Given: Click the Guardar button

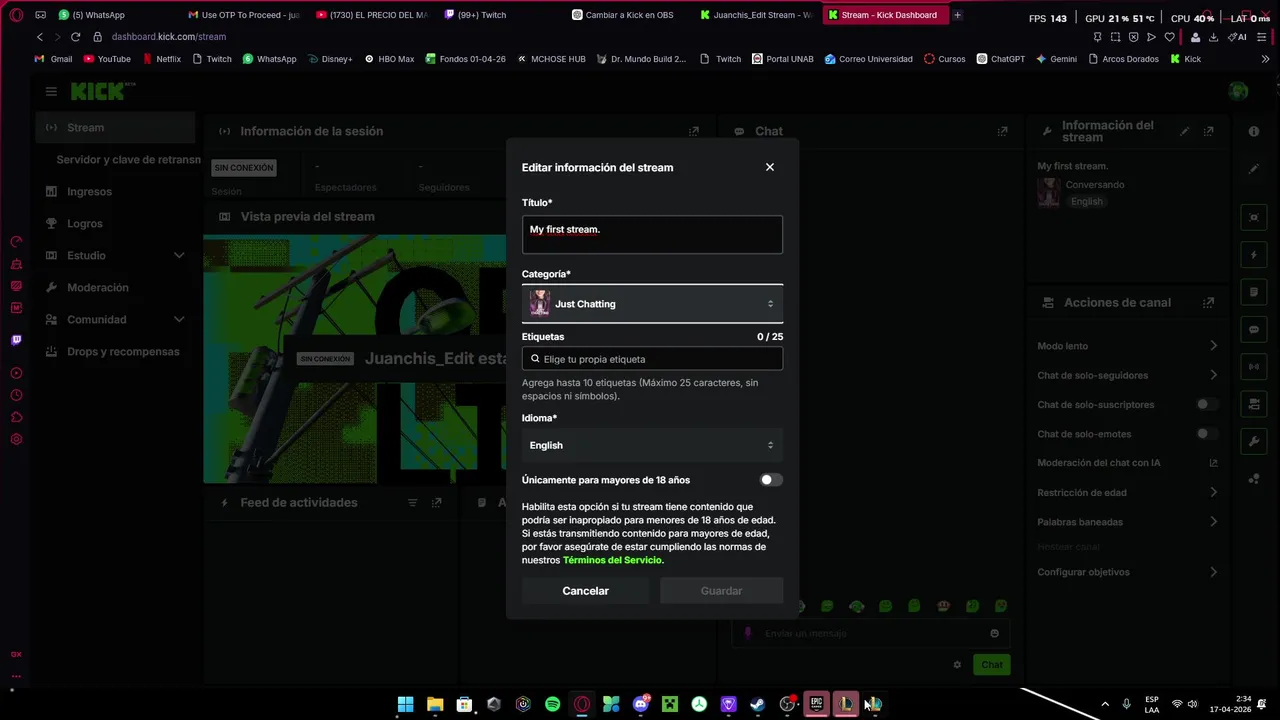Looking at the screenshot, I should tap(721, 591).
